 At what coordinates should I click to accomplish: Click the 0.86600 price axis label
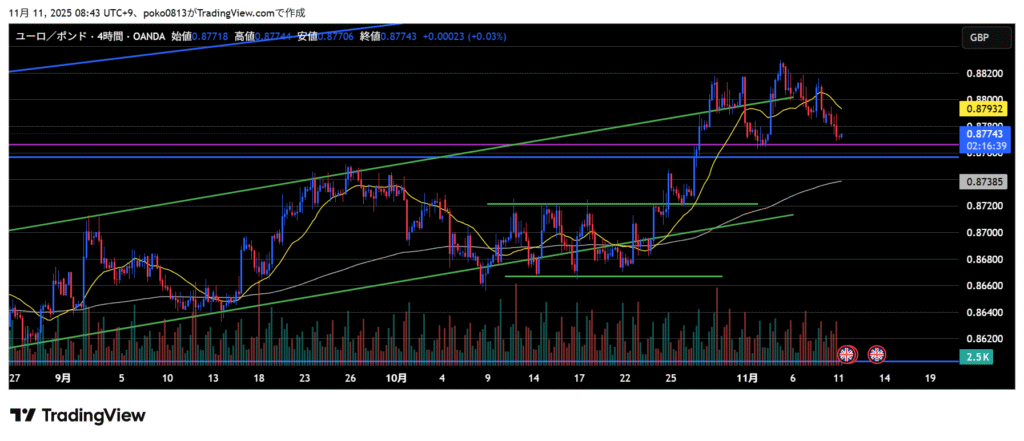pos(985,286)
